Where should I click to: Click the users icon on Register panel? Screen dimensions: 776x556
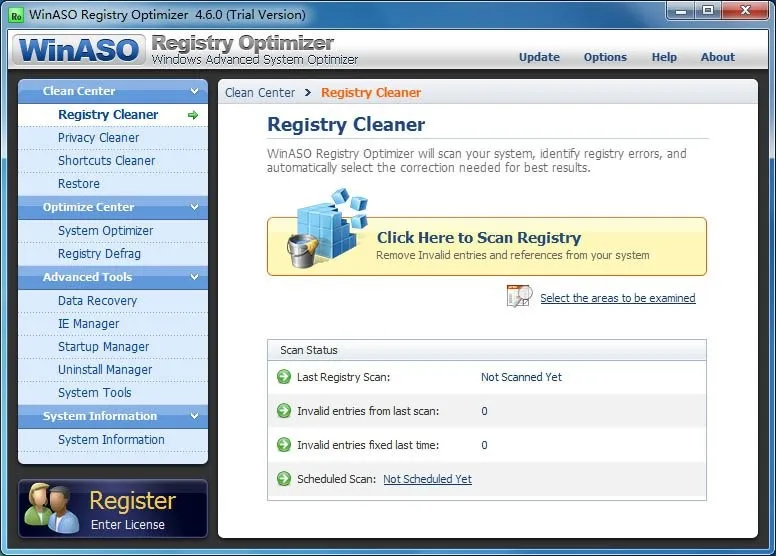pyautogui.click(x=51, y=507)
